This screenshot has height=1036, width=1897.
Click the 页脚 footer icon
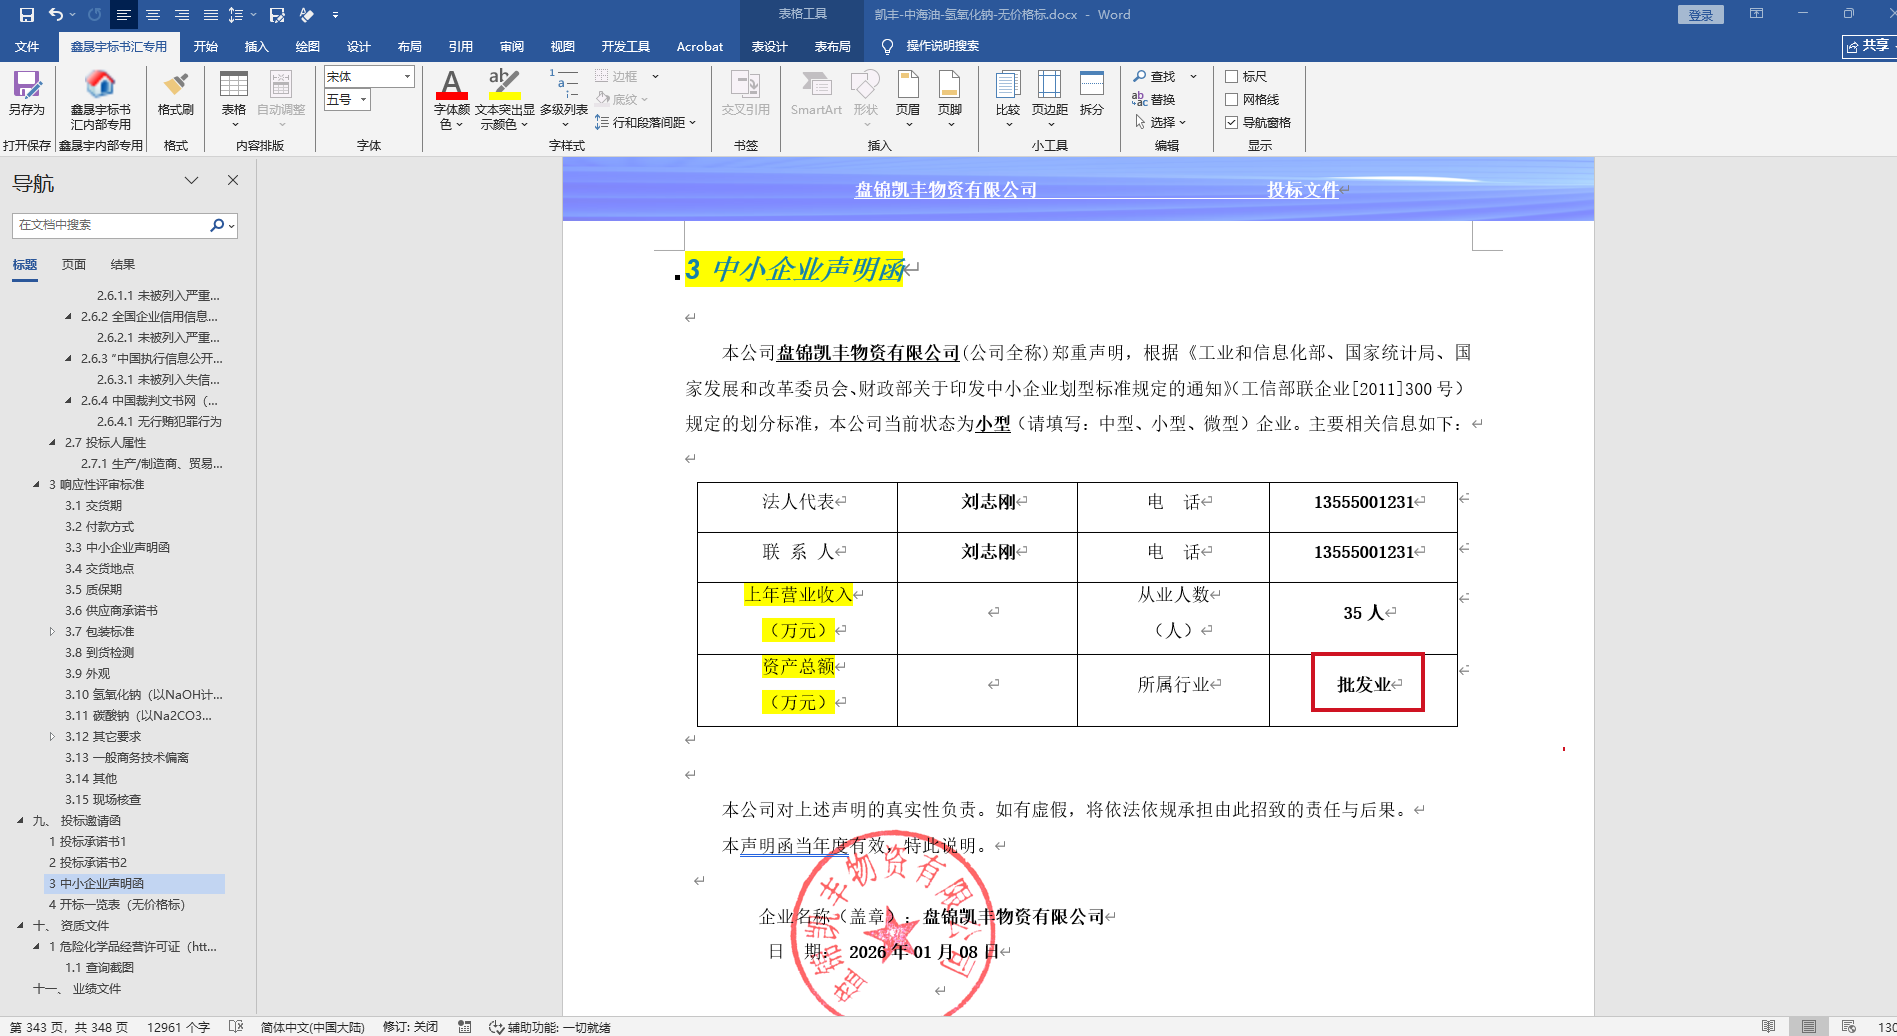949,92
